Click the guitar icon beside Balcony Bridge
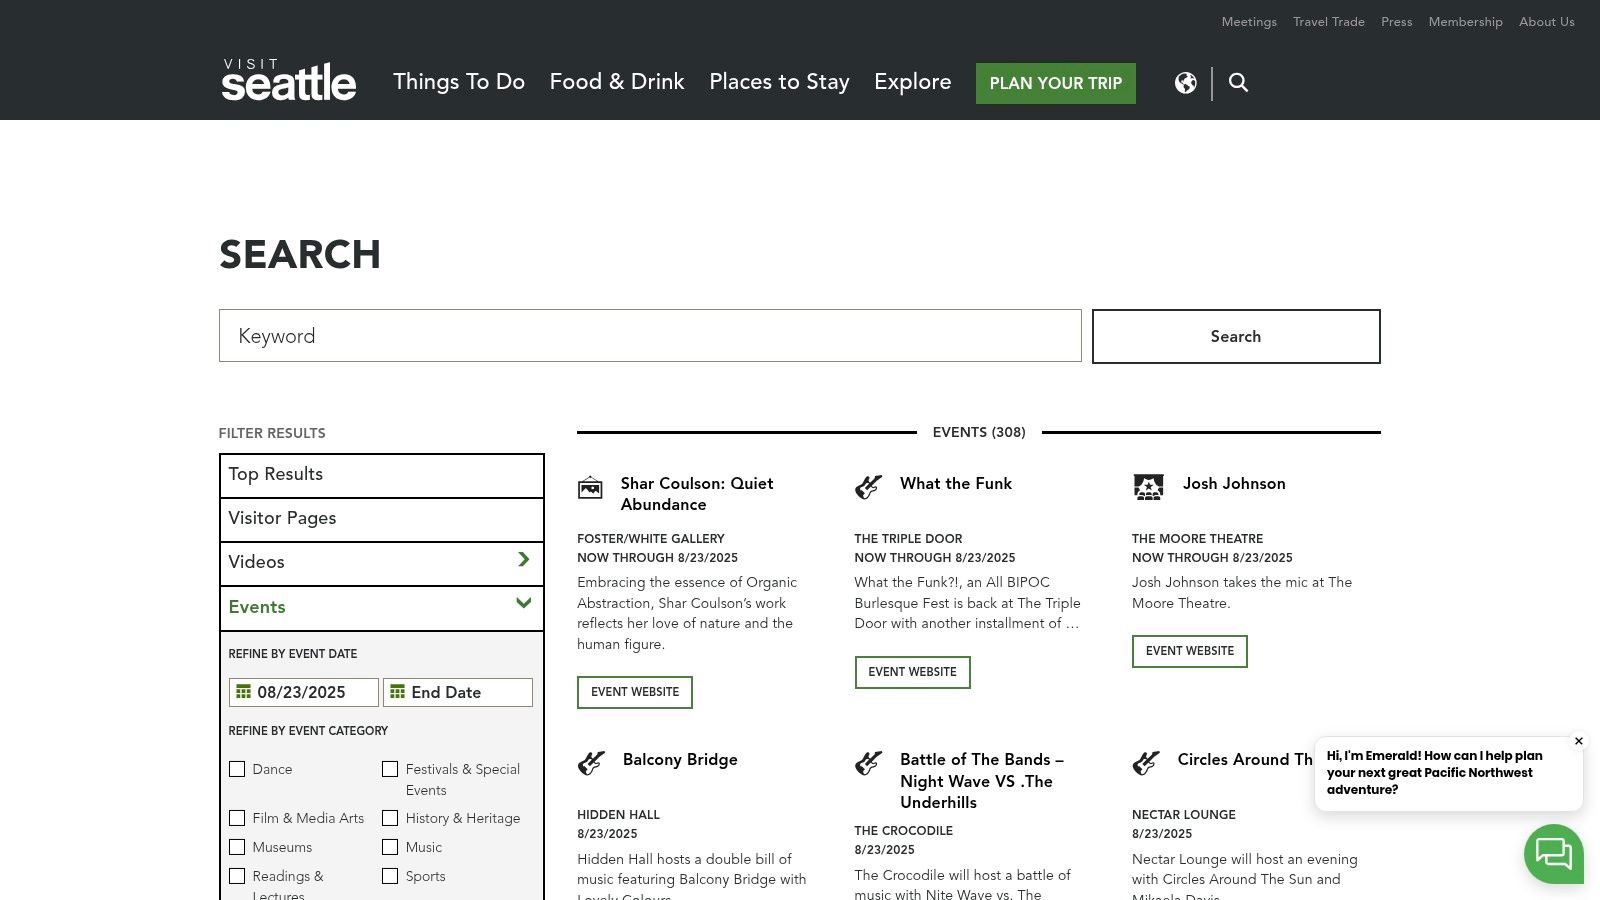 [x=591, y=763]
